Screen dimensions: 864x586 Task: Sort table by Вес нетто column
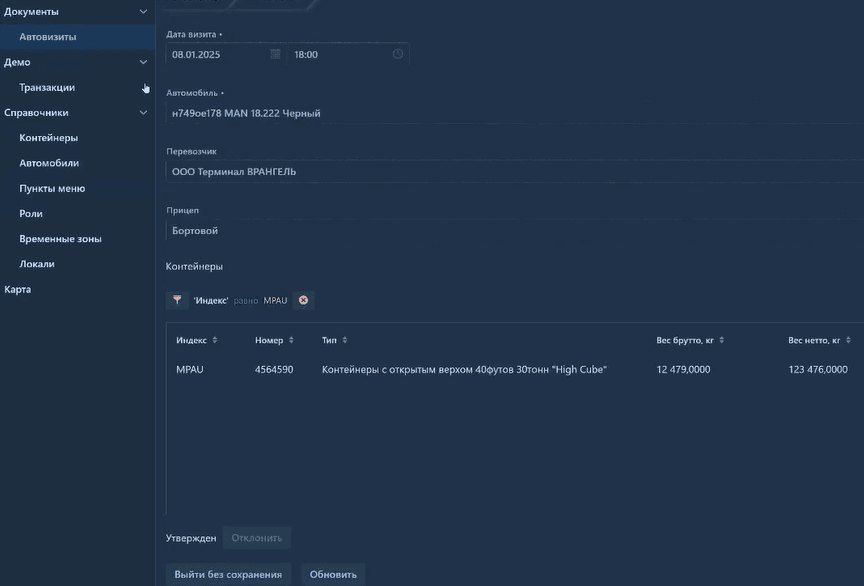(848, 340)
